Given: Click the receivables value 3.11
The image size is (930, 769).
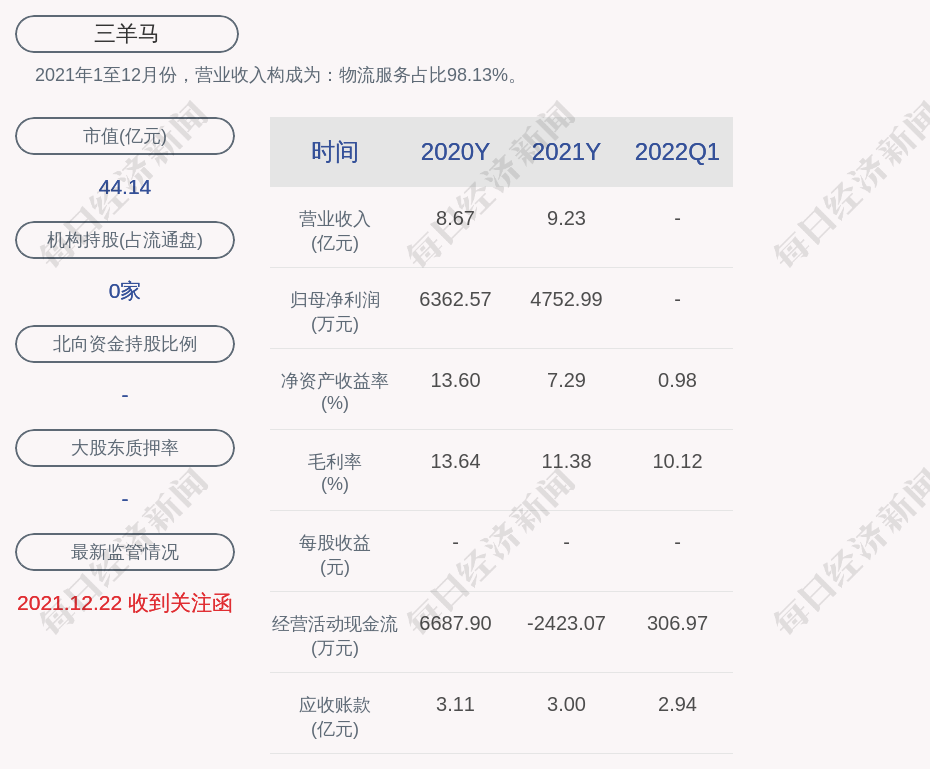Looking at the screenshot, I should click(455, 704).
